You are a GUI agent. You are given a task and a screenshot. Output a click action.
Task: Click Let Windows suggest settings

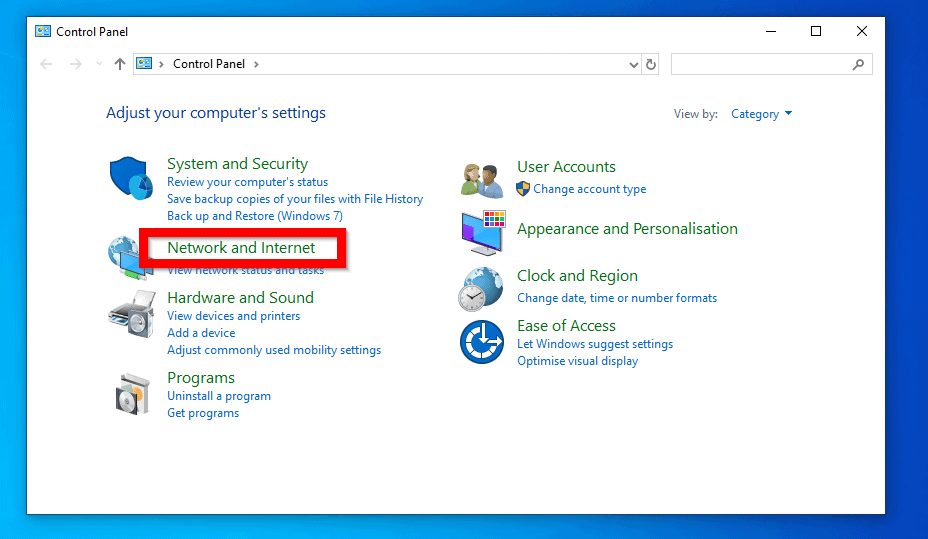[595, 344]
